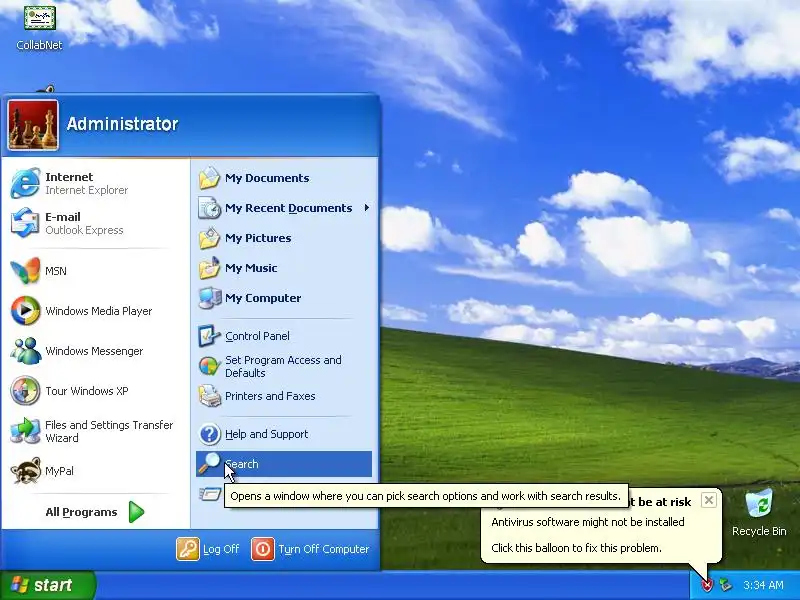Select the My Computer menu entry text
This screenshot has height=600, width=800.
pyautogui.click(x=263, y=298)
